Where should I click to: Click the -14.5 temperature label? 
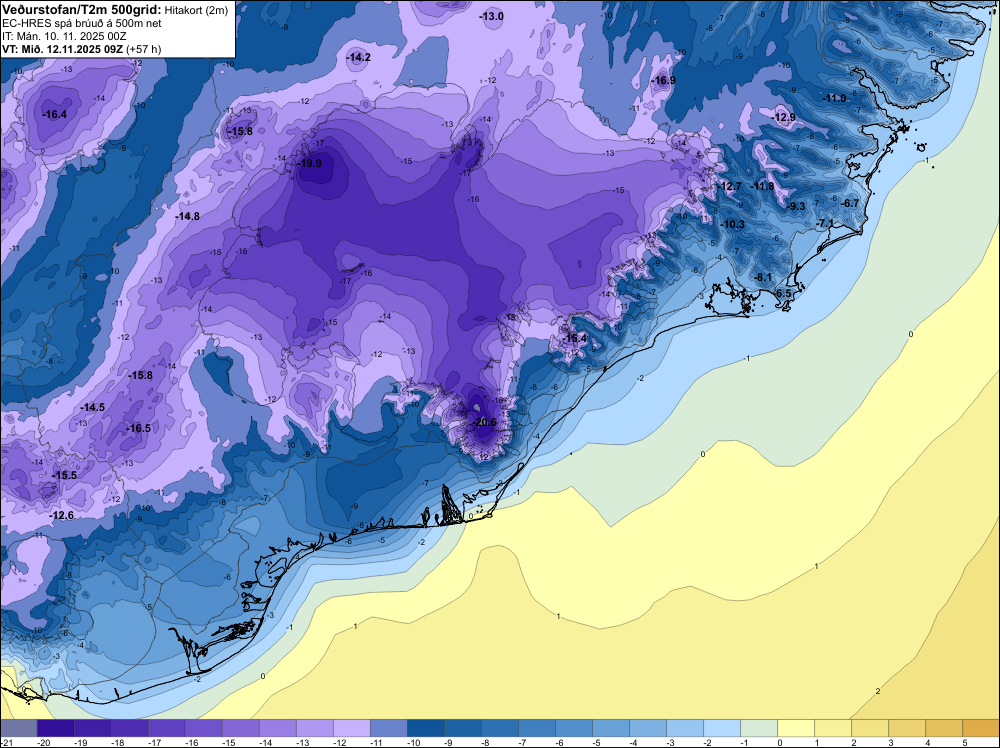(x=93, y=407)
